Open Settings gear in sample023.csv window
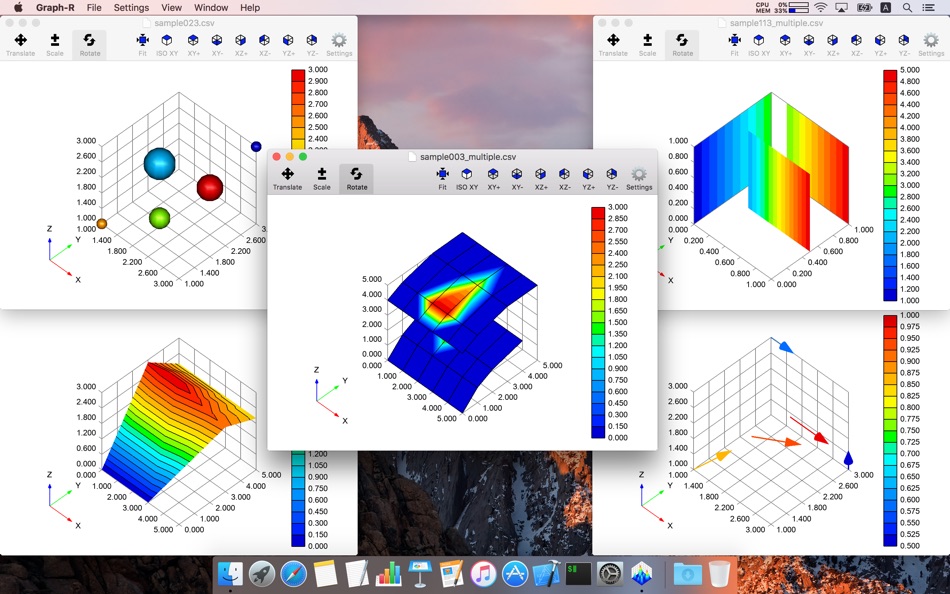950x594 pixels. [339, 45]
